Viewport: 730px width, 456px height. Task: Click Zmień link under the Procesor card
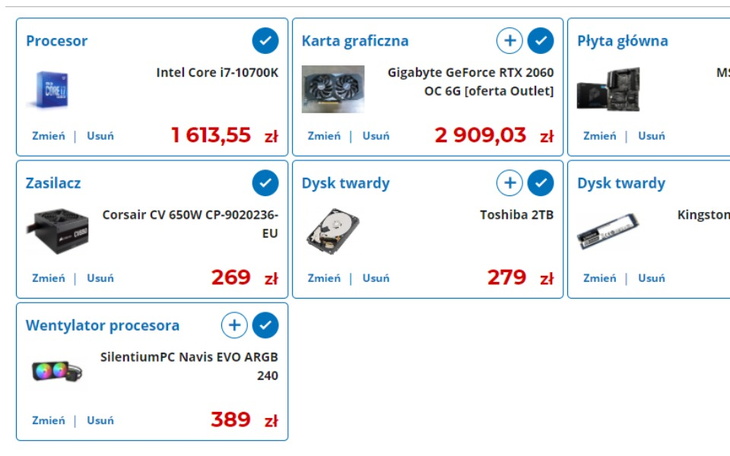pos(48,136)
